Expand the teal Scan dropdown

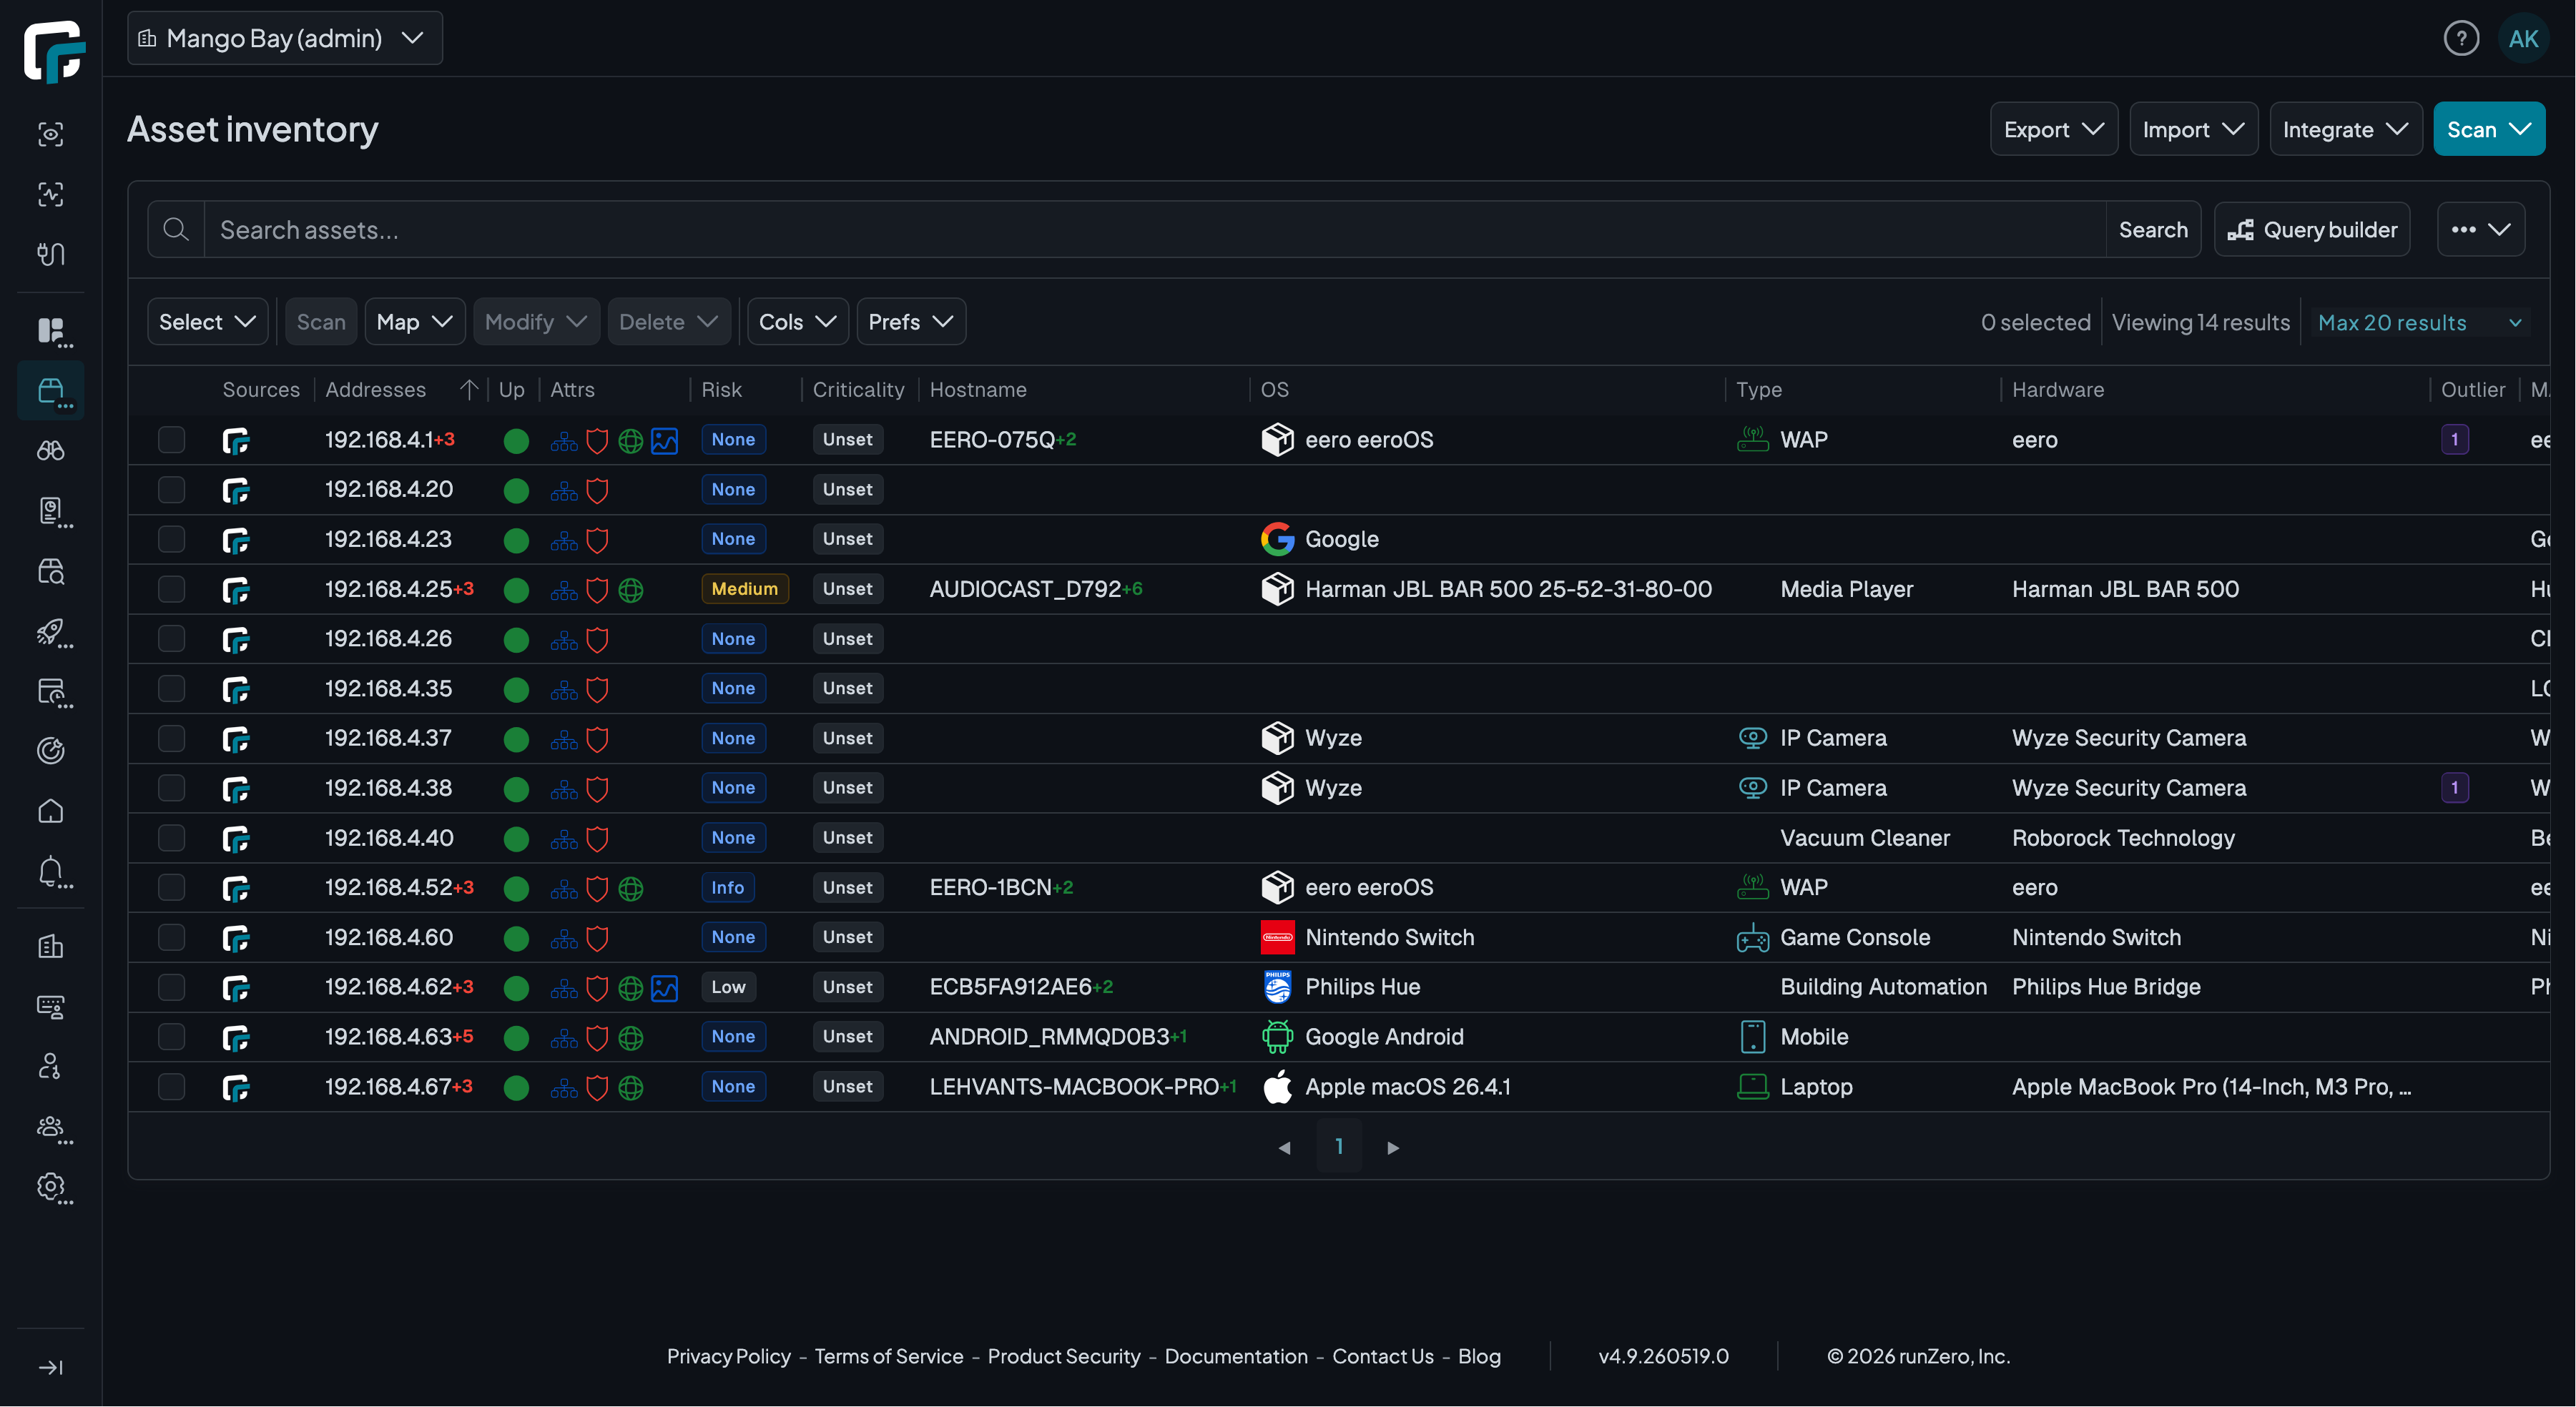pos(2489,129)
